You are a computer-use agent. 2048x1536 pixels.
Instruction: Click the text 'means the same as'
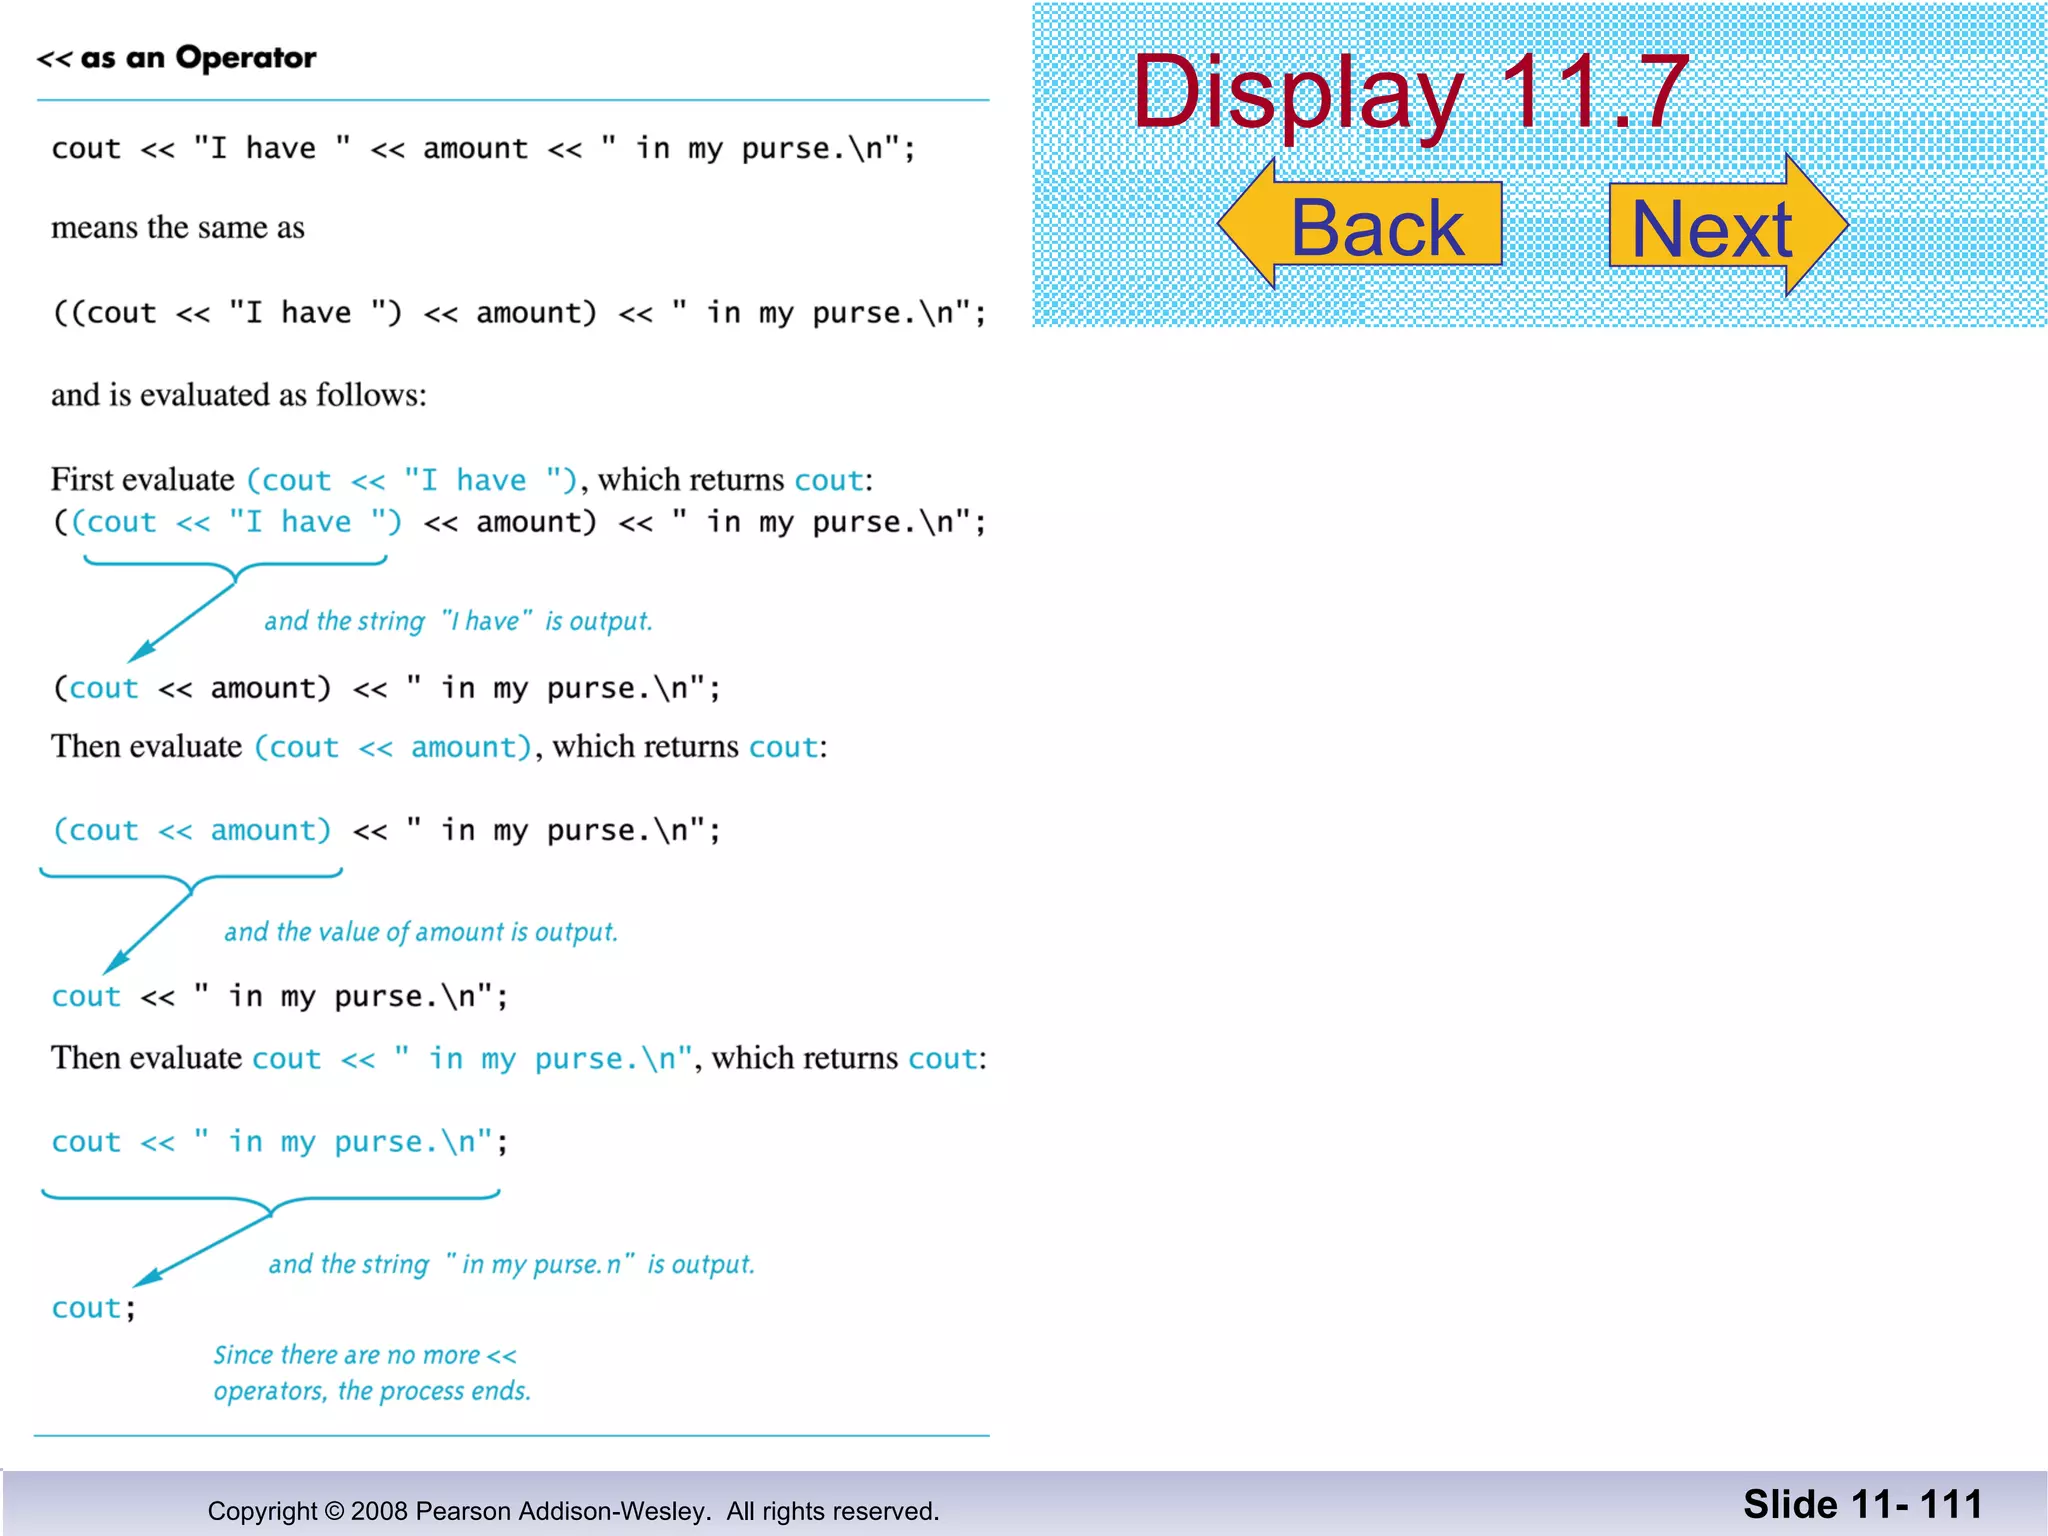pyautogui.click(x=178, y=228)
